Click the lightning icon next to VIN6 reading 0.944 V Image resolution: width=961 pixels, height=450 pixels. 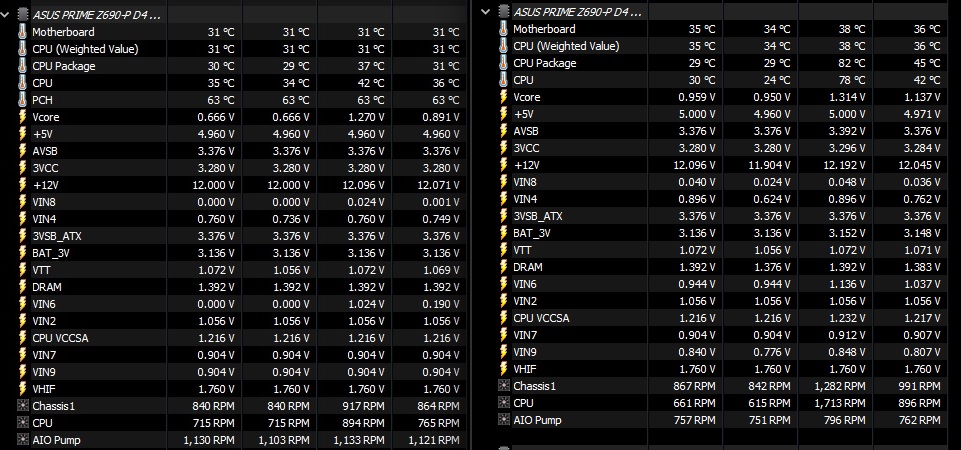(504, 284)
